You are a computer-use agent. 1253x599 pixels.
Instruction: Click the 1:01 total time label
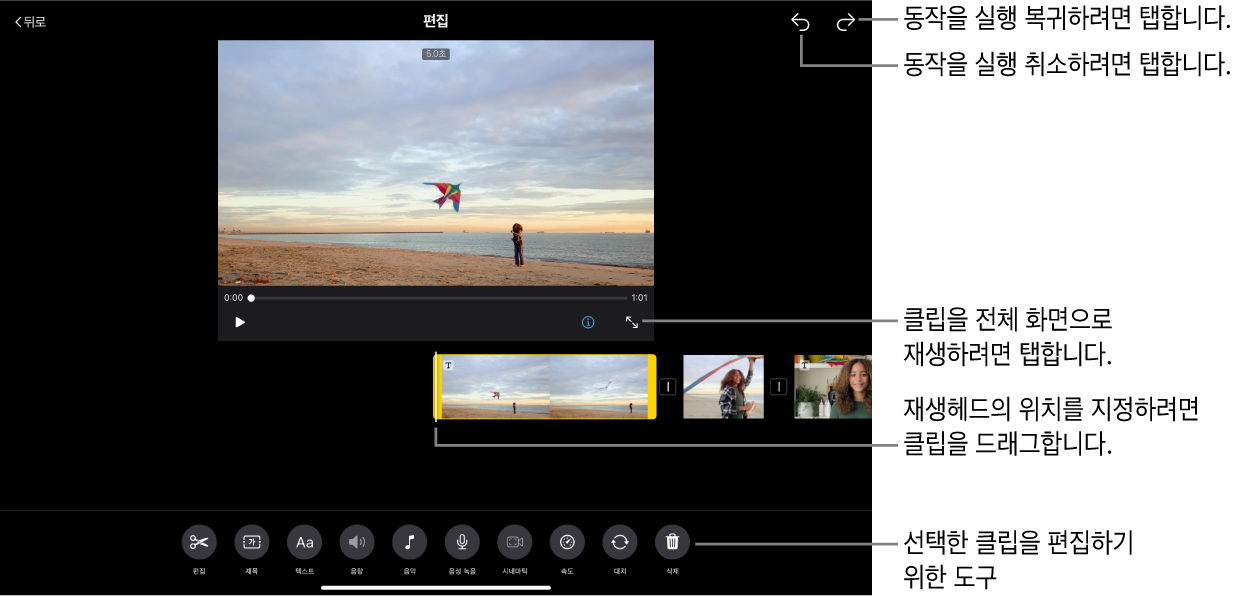639,298
